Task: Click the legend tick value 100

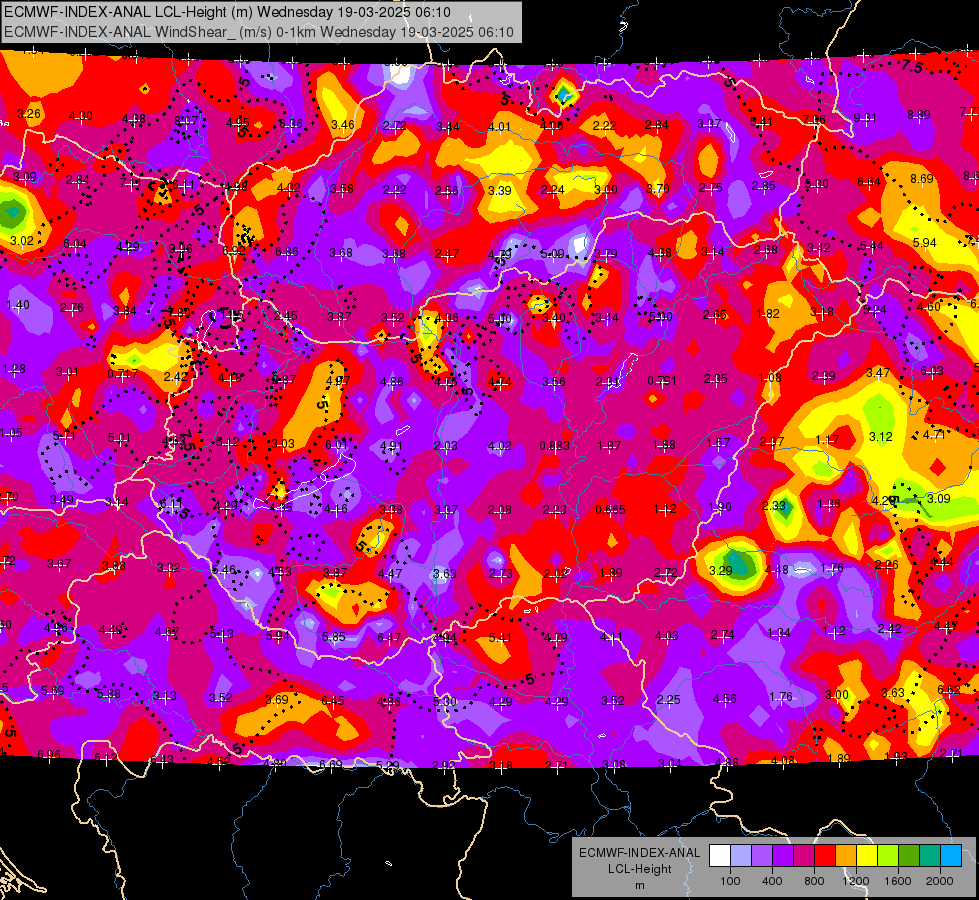Action: (x=730, y=881)
